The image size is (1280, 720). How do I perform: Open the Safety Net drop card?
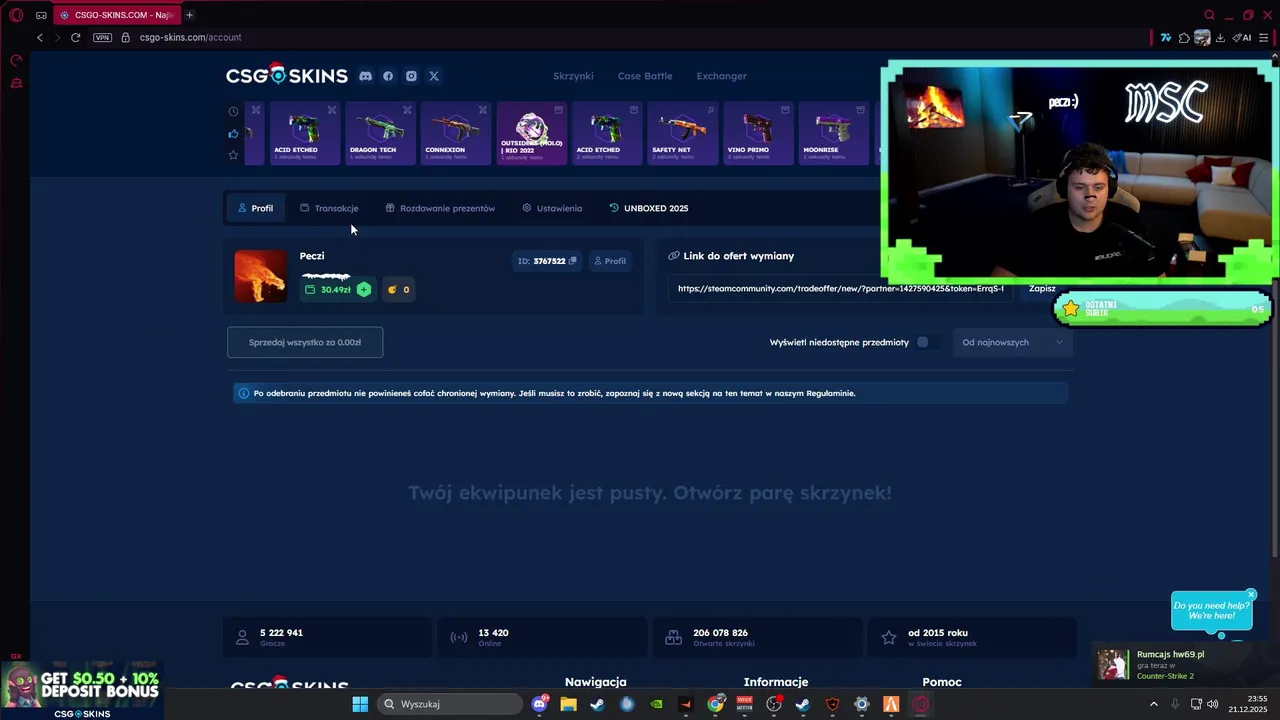pos(682,133)
